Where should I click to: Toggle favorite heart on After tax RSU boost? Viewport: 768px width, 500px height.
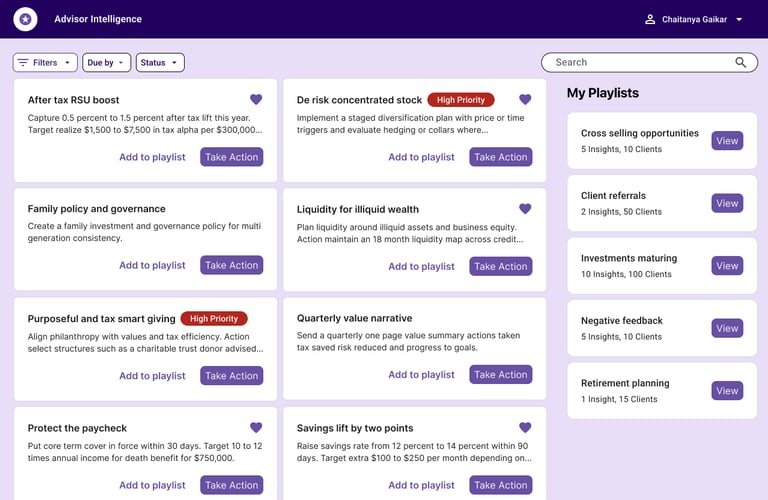click(x=256, y=99)
